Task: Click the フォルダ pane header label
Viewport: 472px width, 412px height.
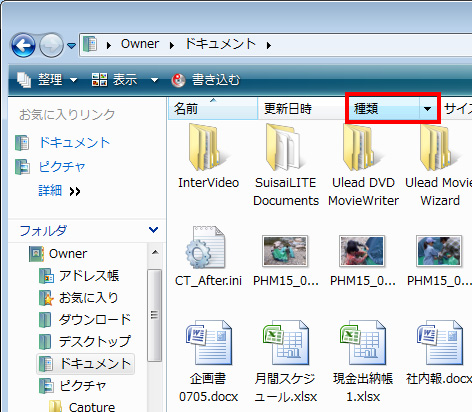Action: (x=43, y=230)
